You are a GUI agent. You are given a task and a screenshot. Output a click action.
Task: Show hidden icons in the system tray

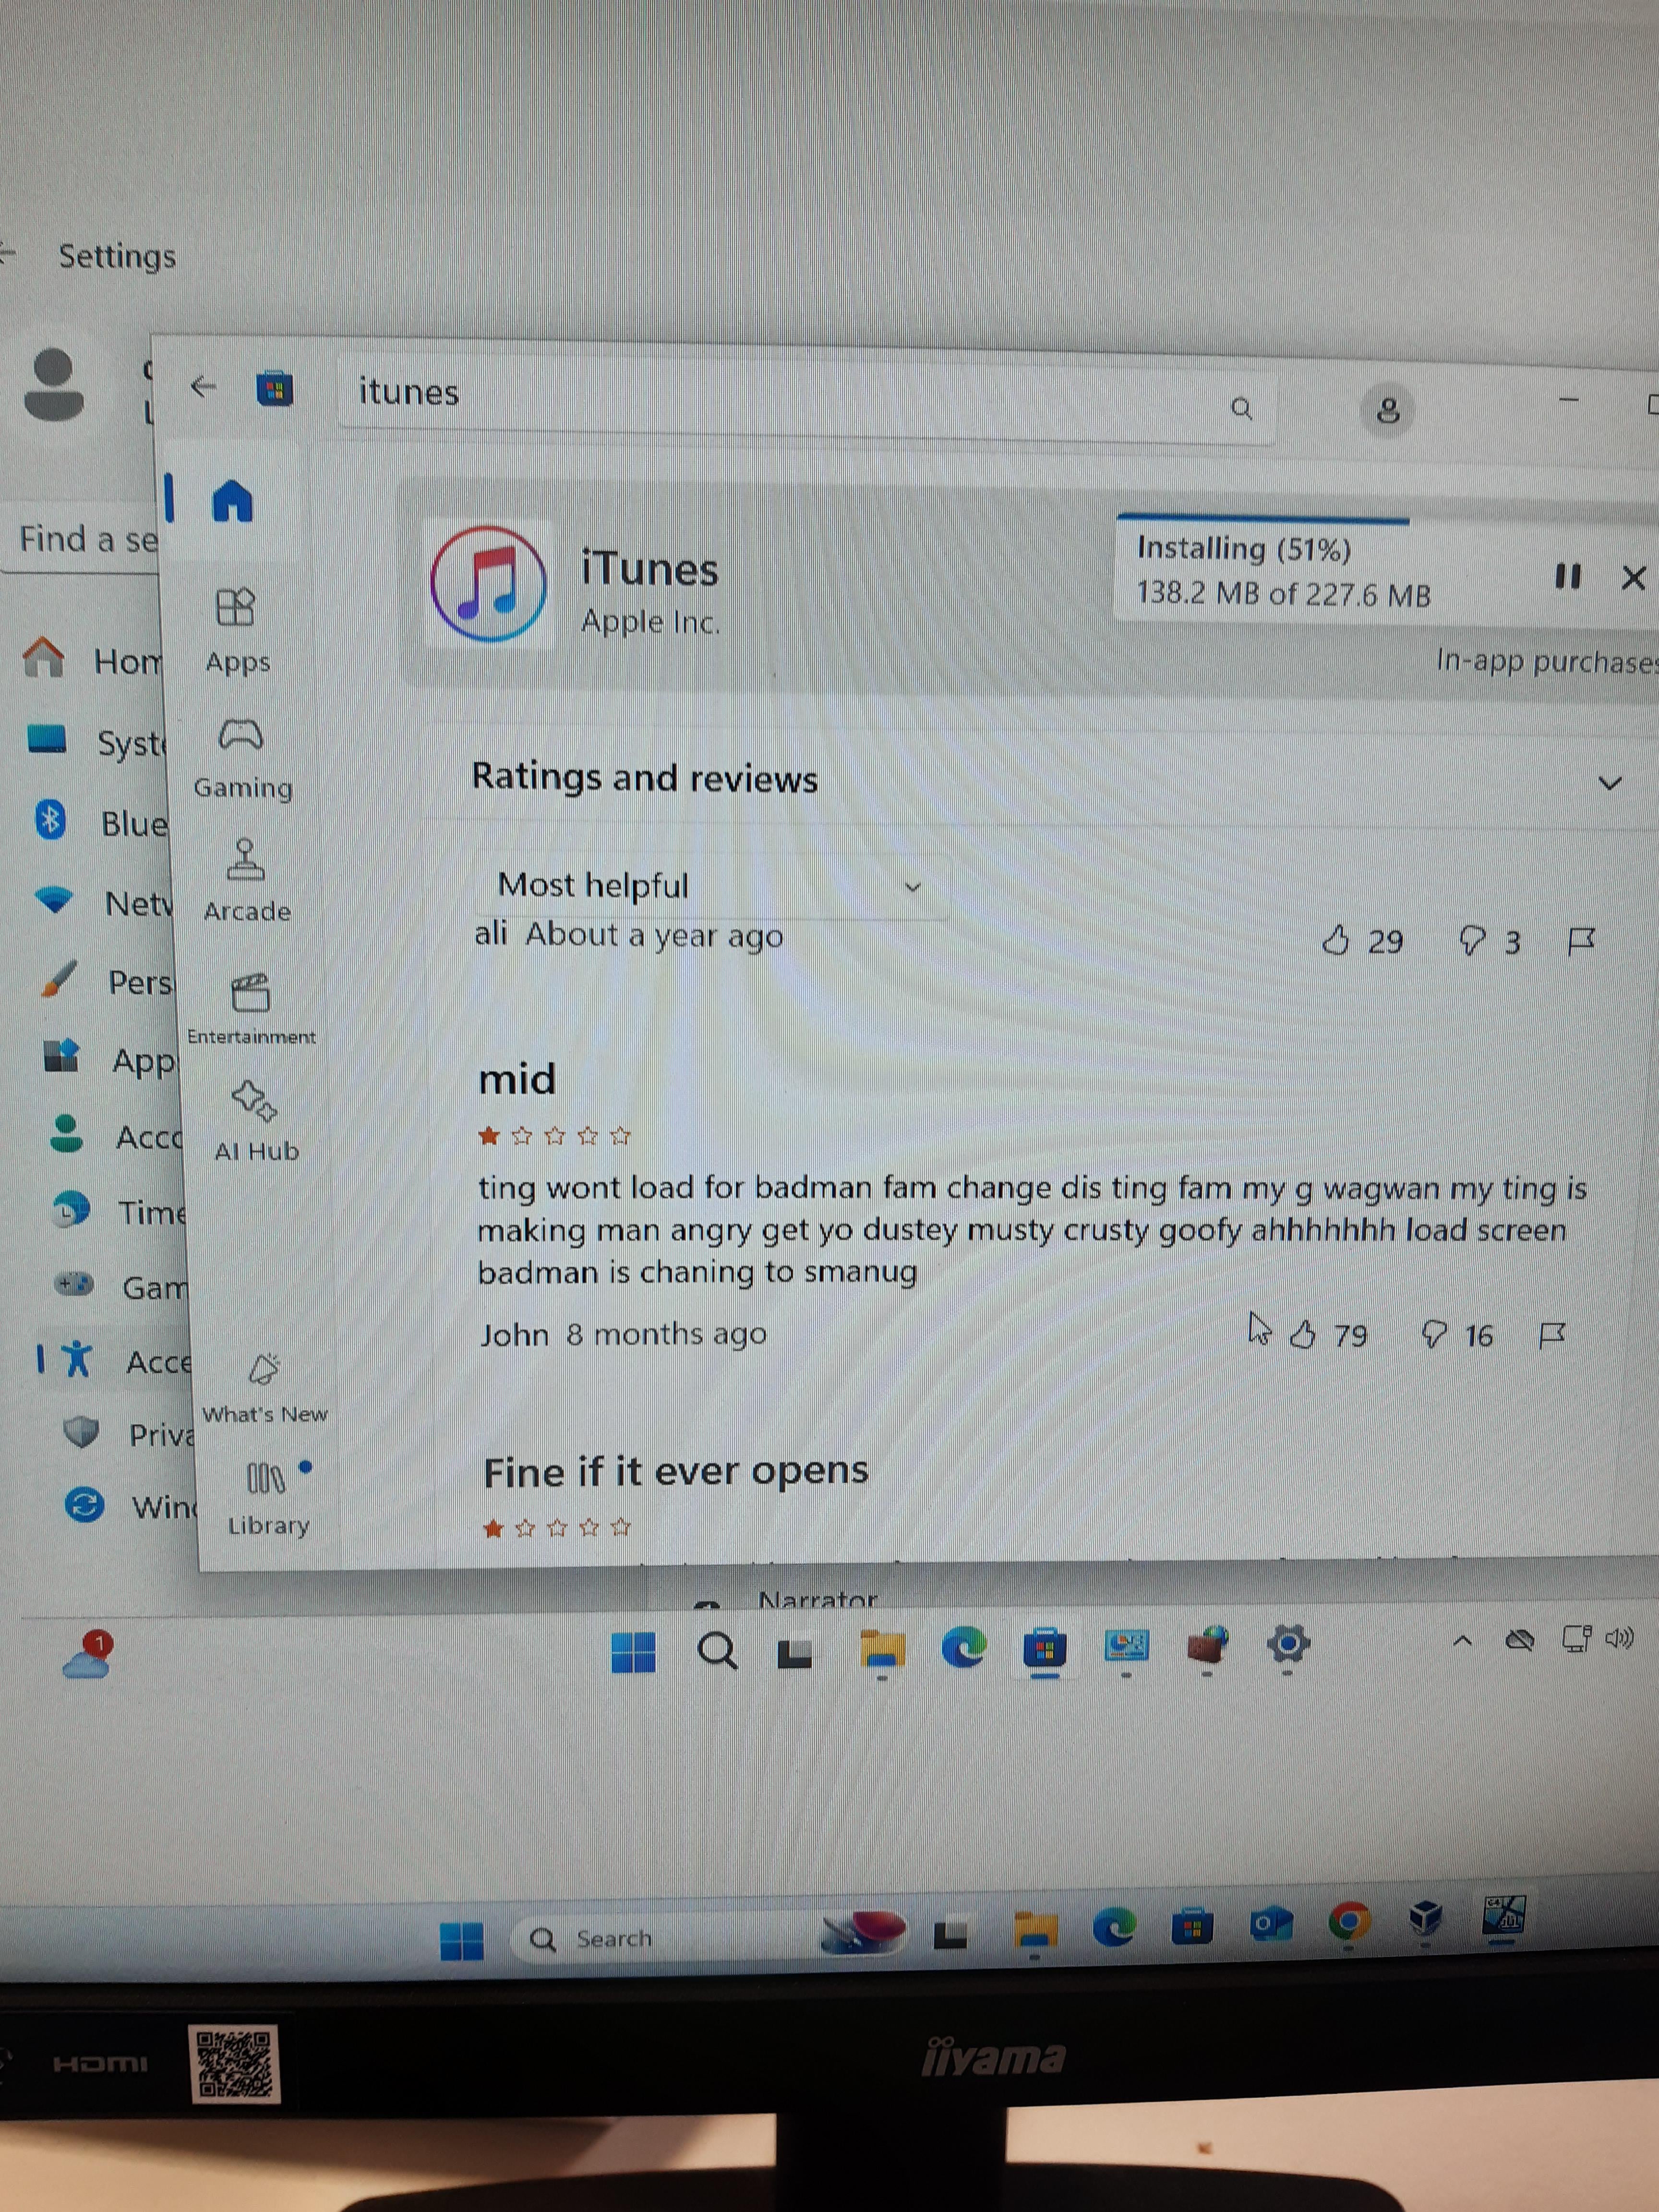[1462, 1640]
